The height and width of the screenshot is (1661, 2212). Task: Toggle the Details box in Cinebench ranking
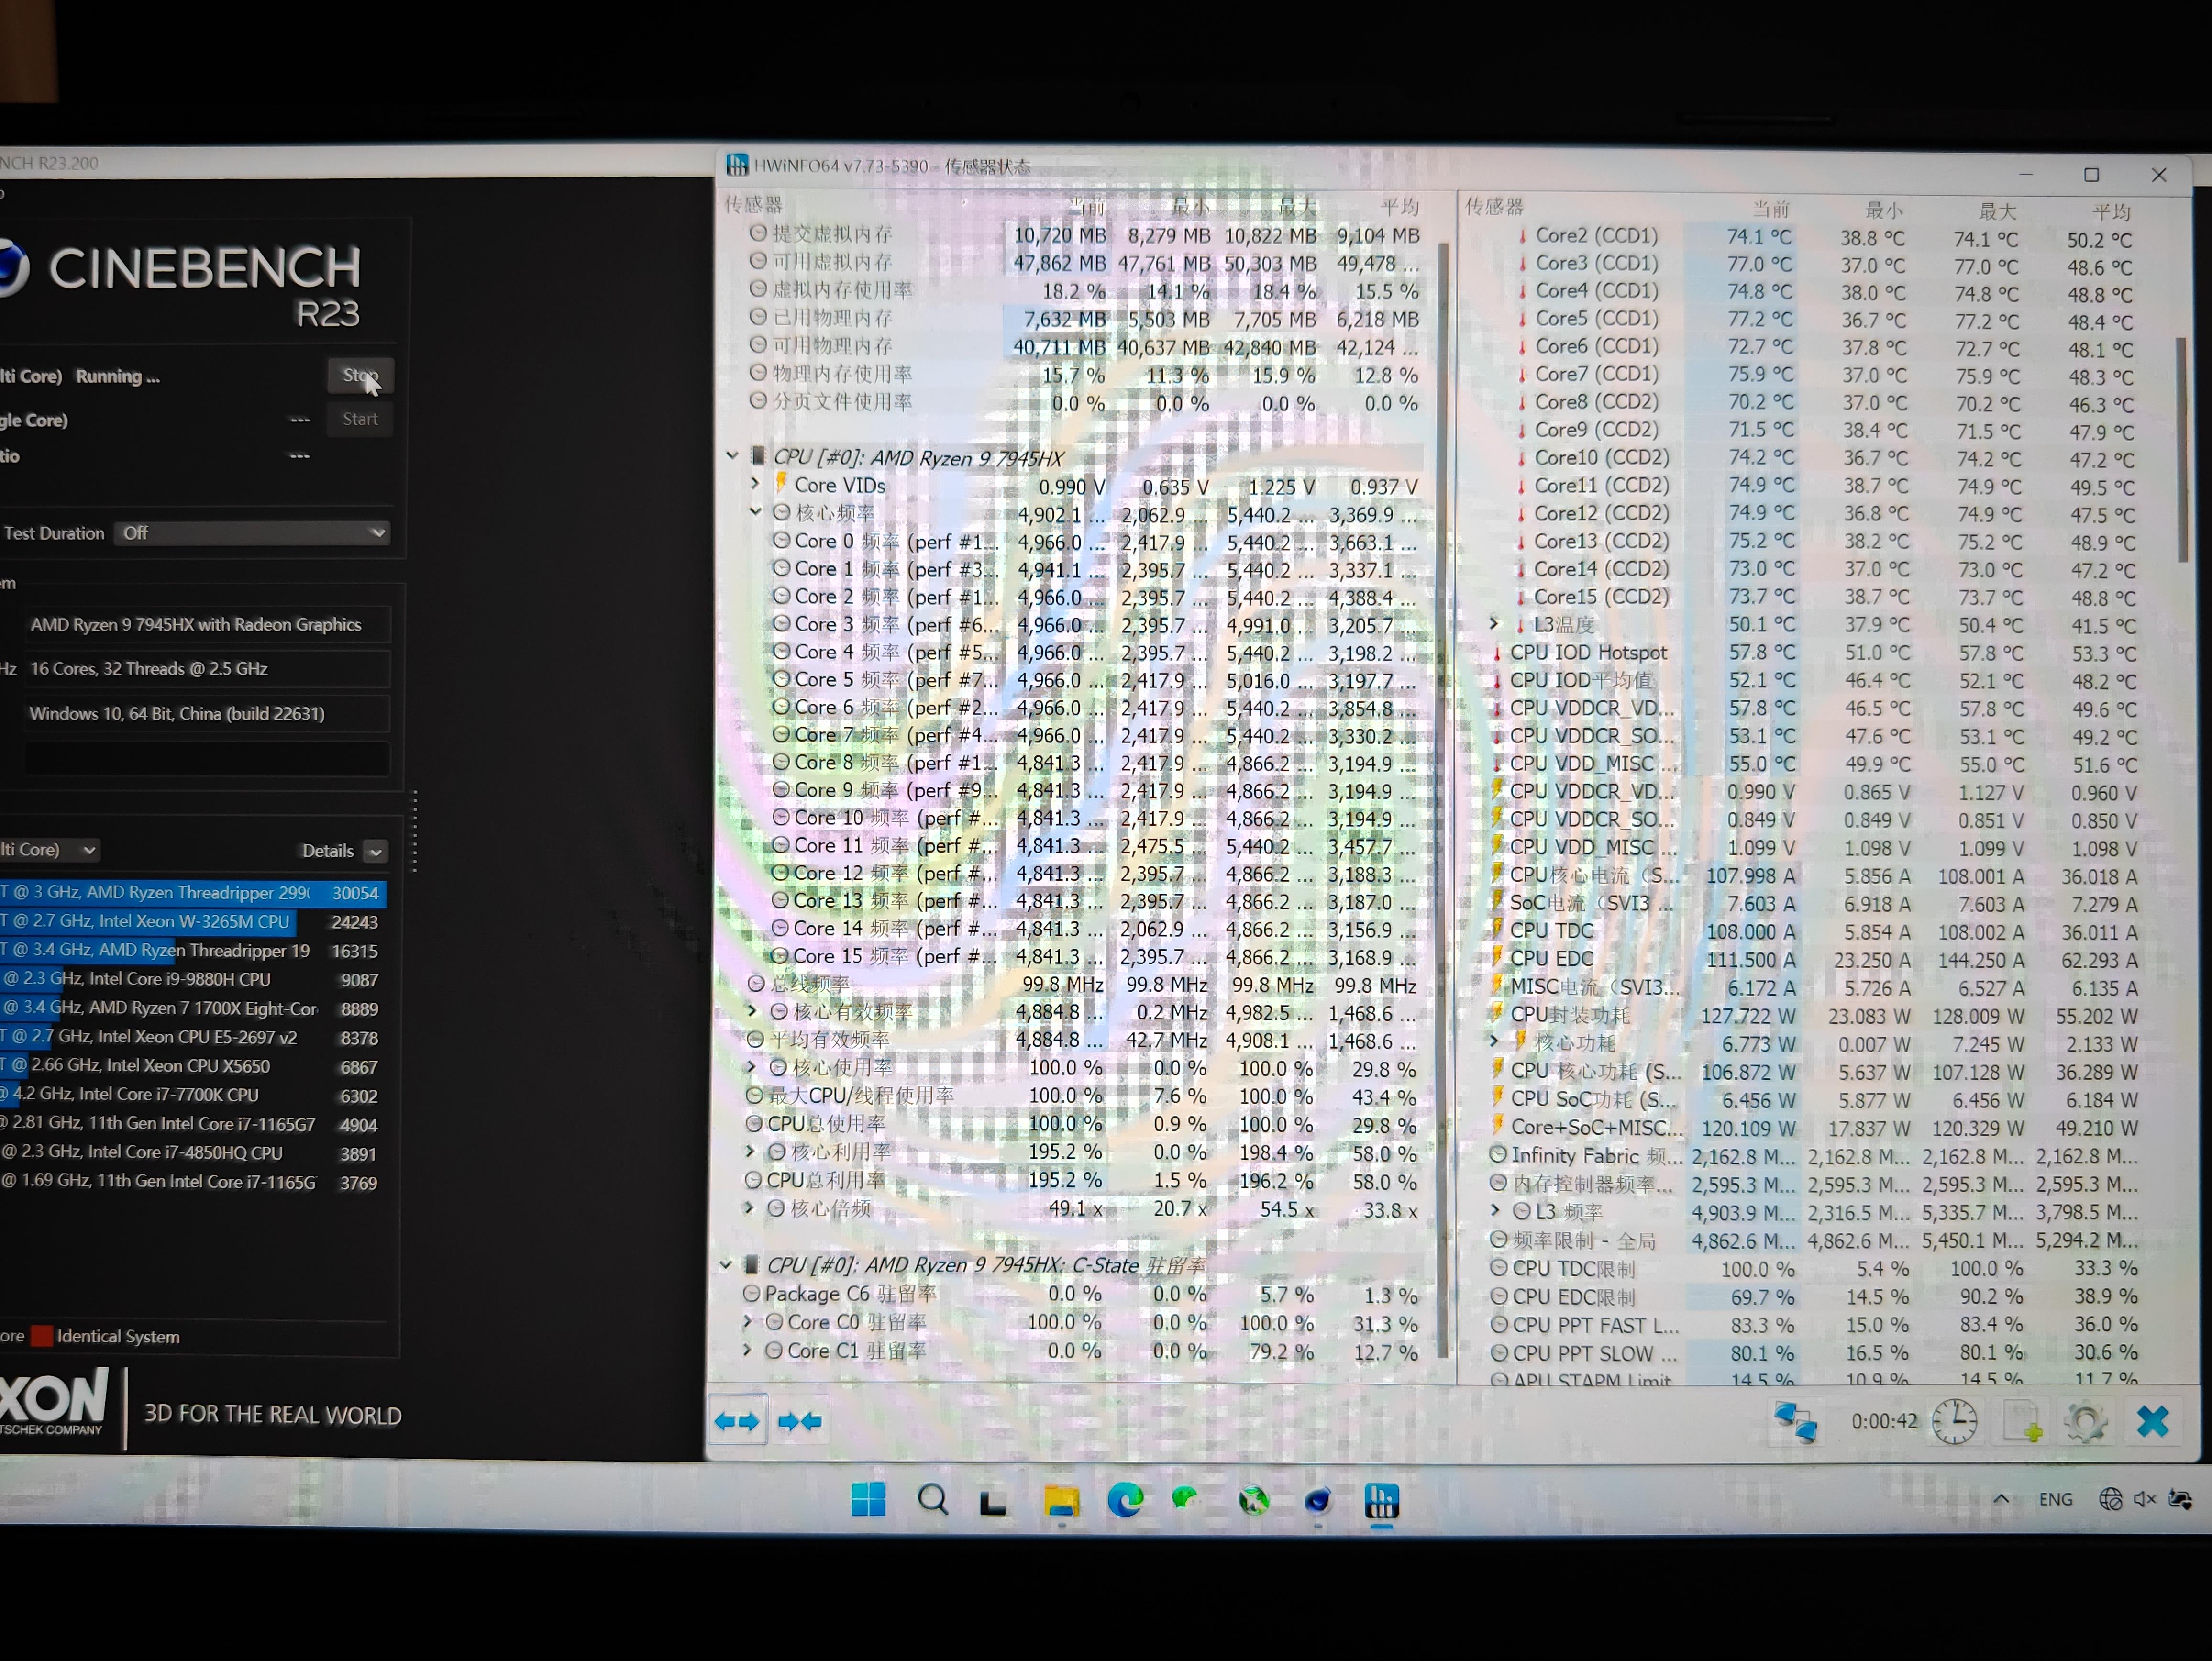tap(376, 851)
